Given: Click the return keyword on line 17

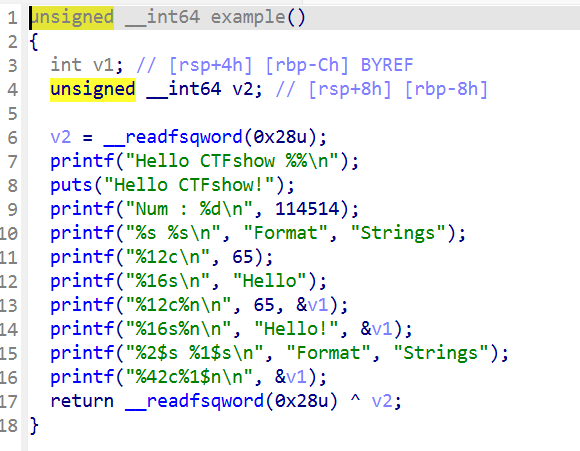Looking at the screenshot, I should coord(82,401).
